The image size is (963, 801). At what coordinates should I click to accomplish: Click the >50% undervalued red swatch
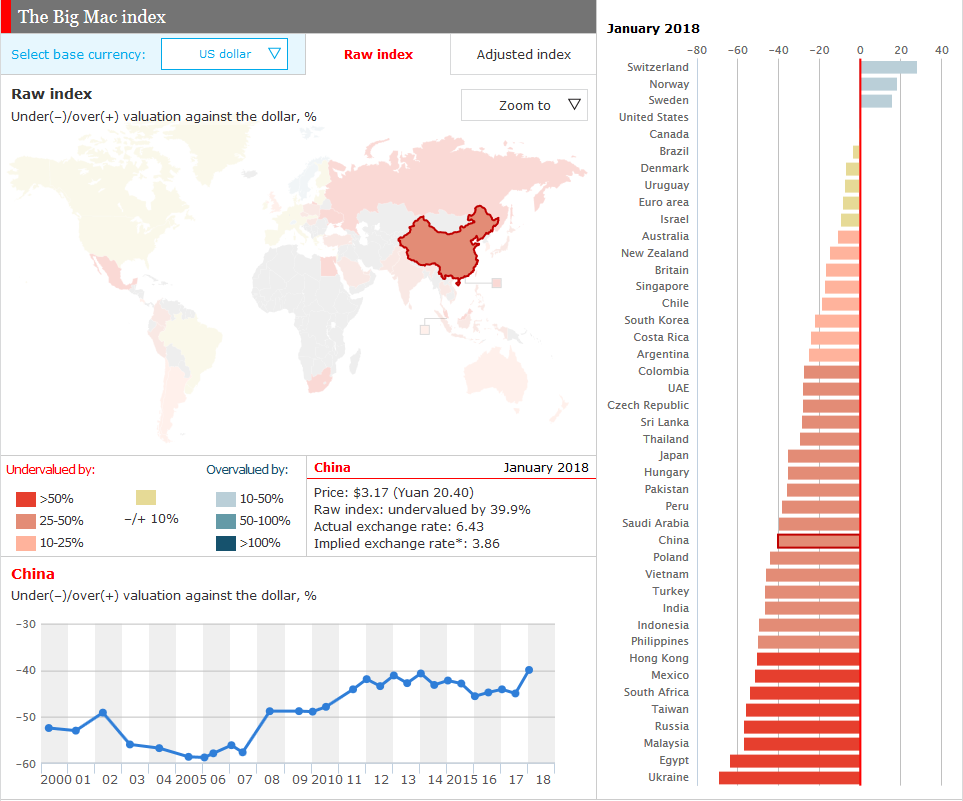click(26, 499)
